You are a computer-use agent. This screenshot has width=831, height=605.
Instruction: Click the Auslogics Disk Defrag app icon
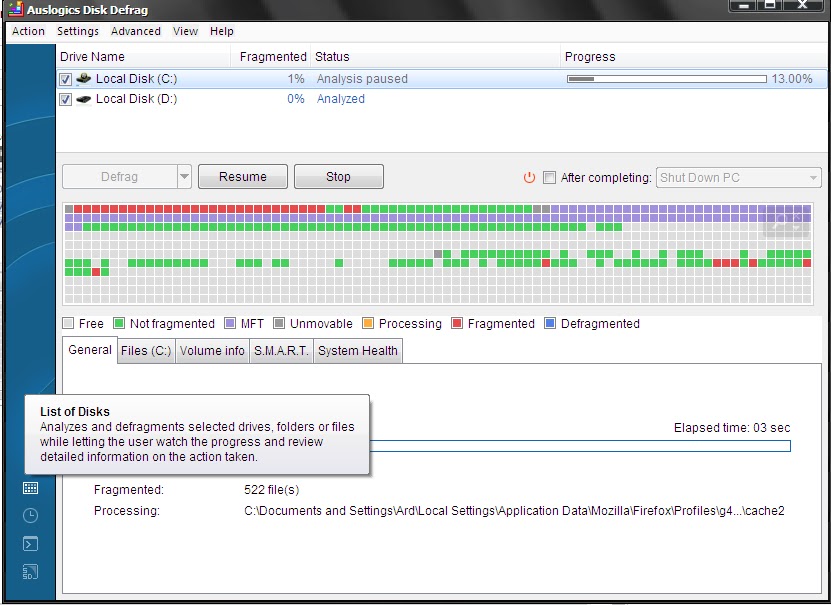[x=16, y=9]
